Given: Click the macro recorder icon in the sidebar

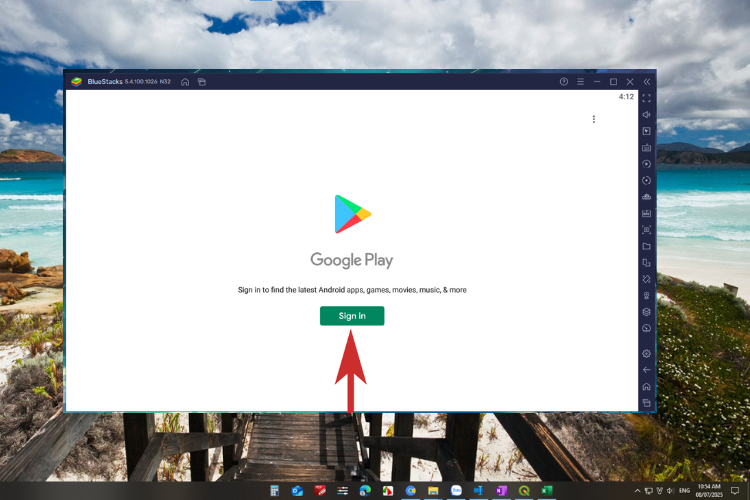Looking at the screenshot, I should point(647,296).
